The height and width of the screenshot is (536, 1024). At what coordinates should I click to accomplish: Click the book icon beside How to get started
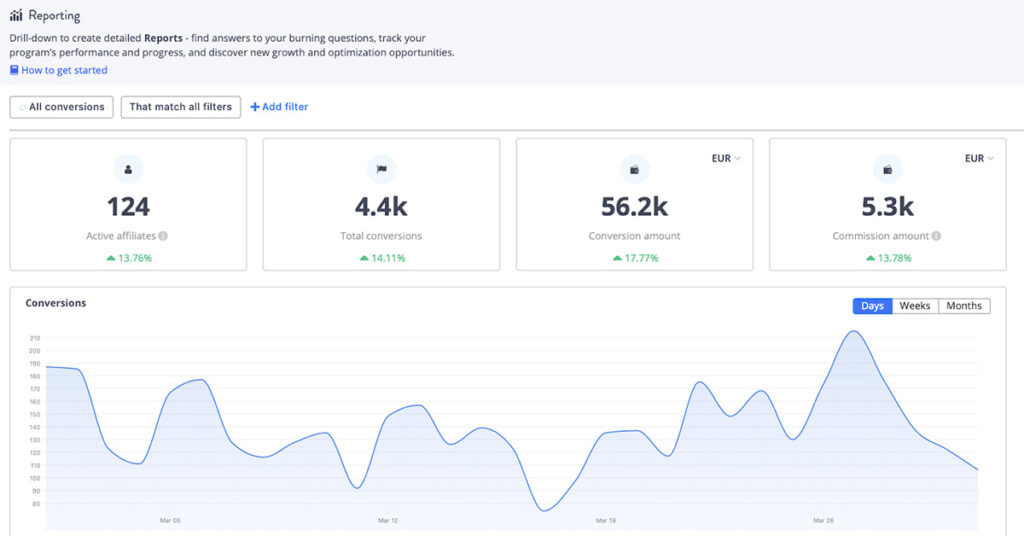14,70
